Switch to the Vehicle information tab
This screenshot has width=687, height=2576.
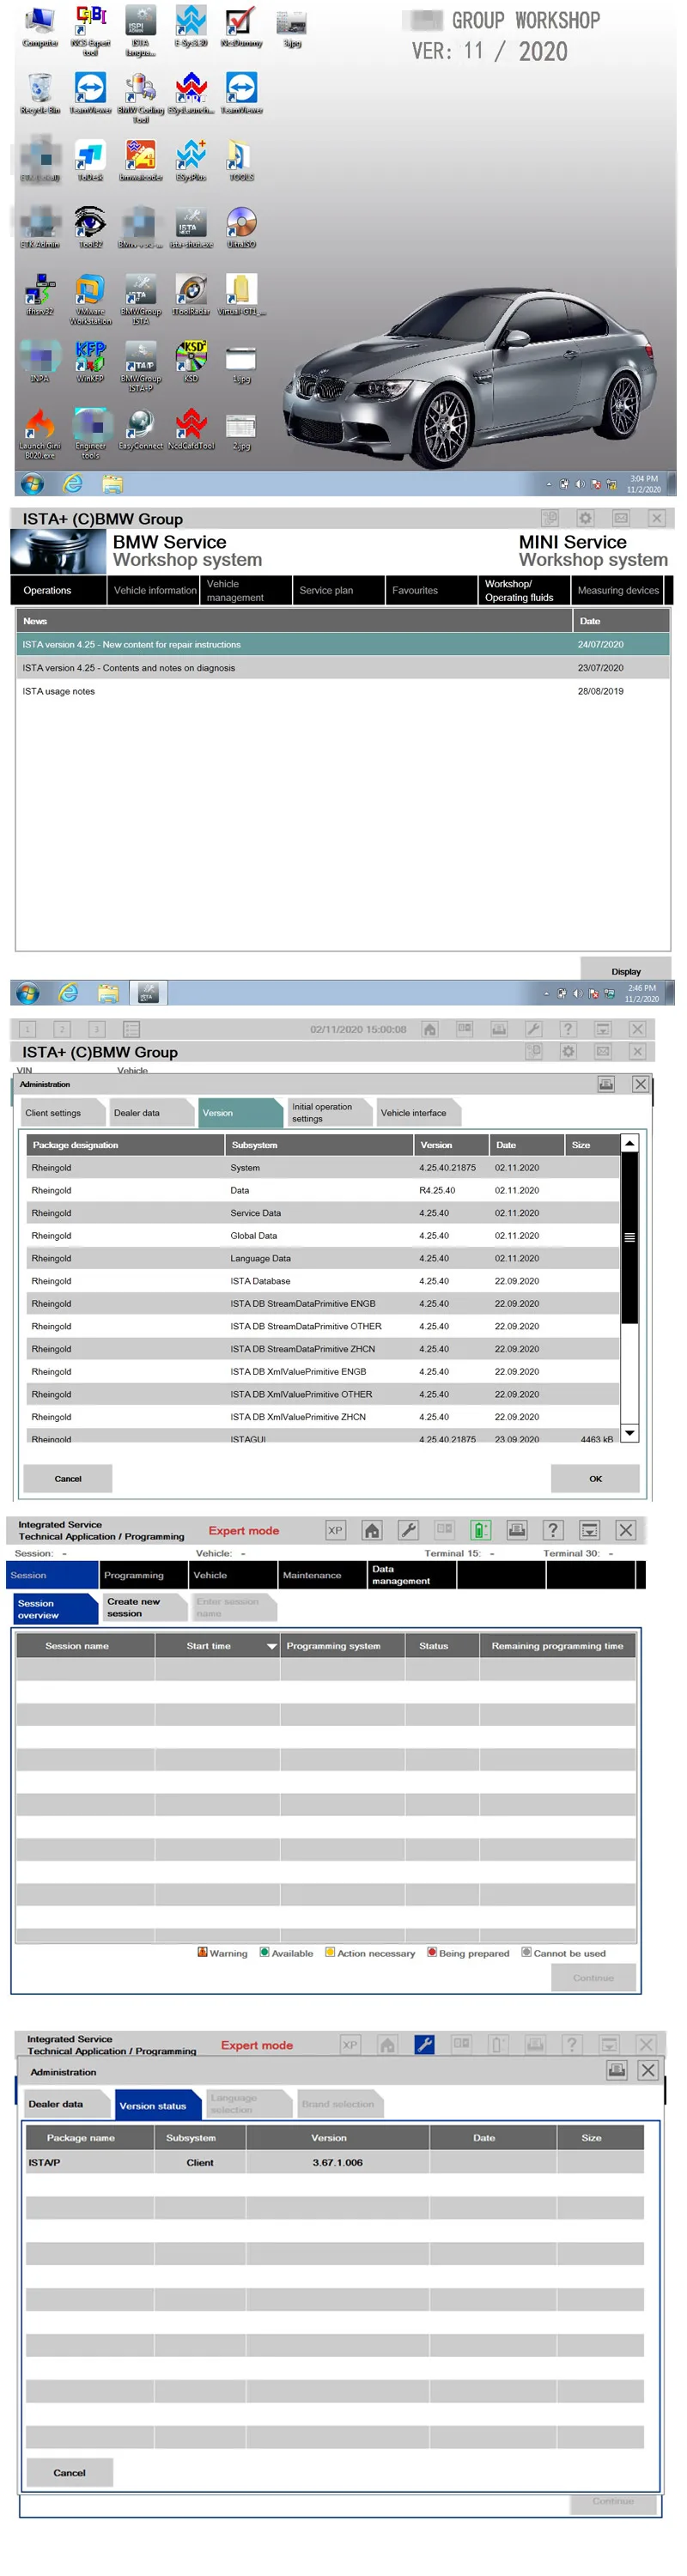click(153, 590)
